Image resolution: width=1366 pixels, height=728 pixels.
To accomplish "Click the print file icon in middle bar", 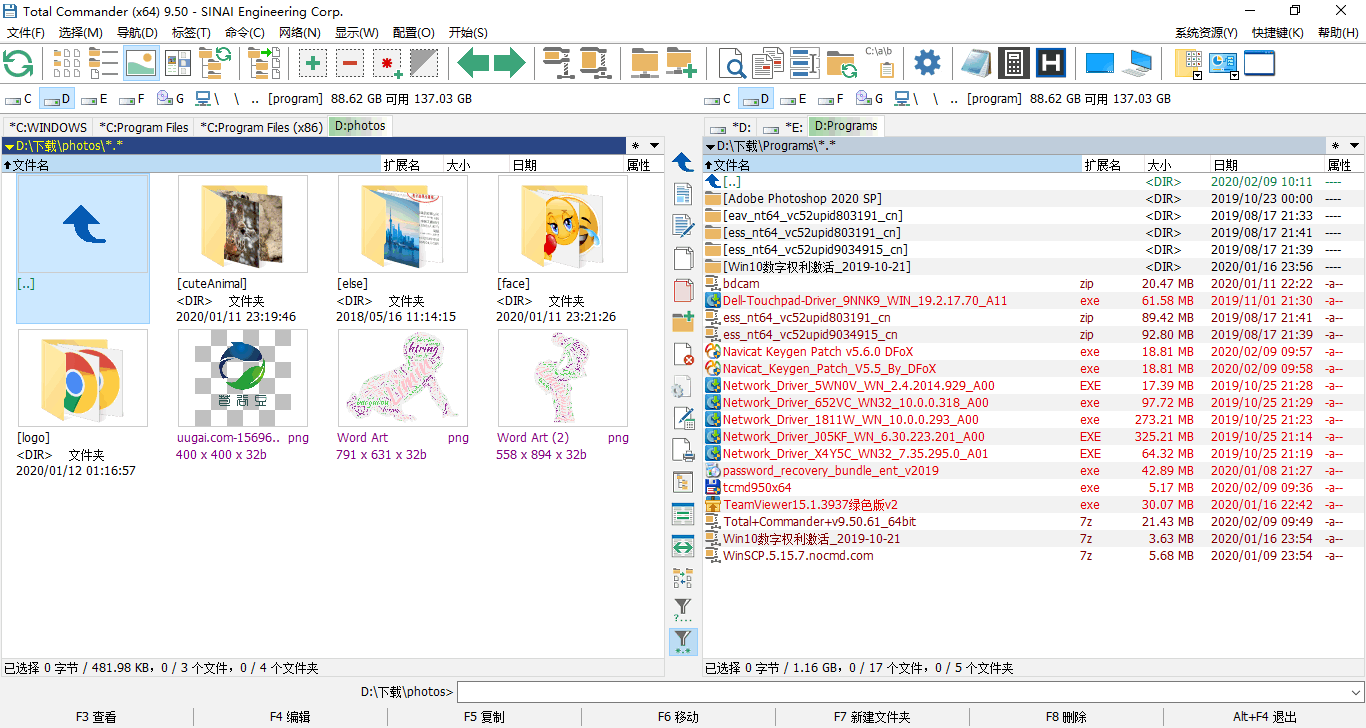I will 683,450.
